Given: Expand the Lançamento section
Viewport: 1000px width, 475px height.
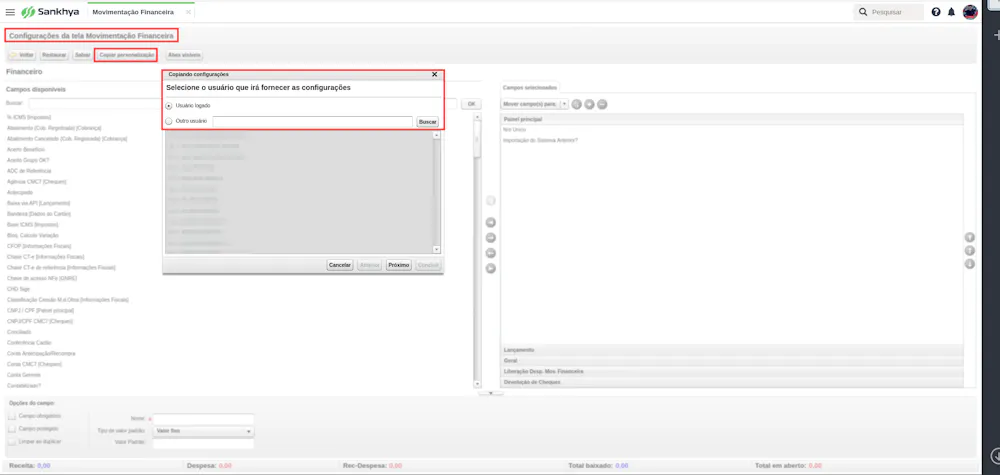Looking at the screenshot, I should (x=732, y=350).
